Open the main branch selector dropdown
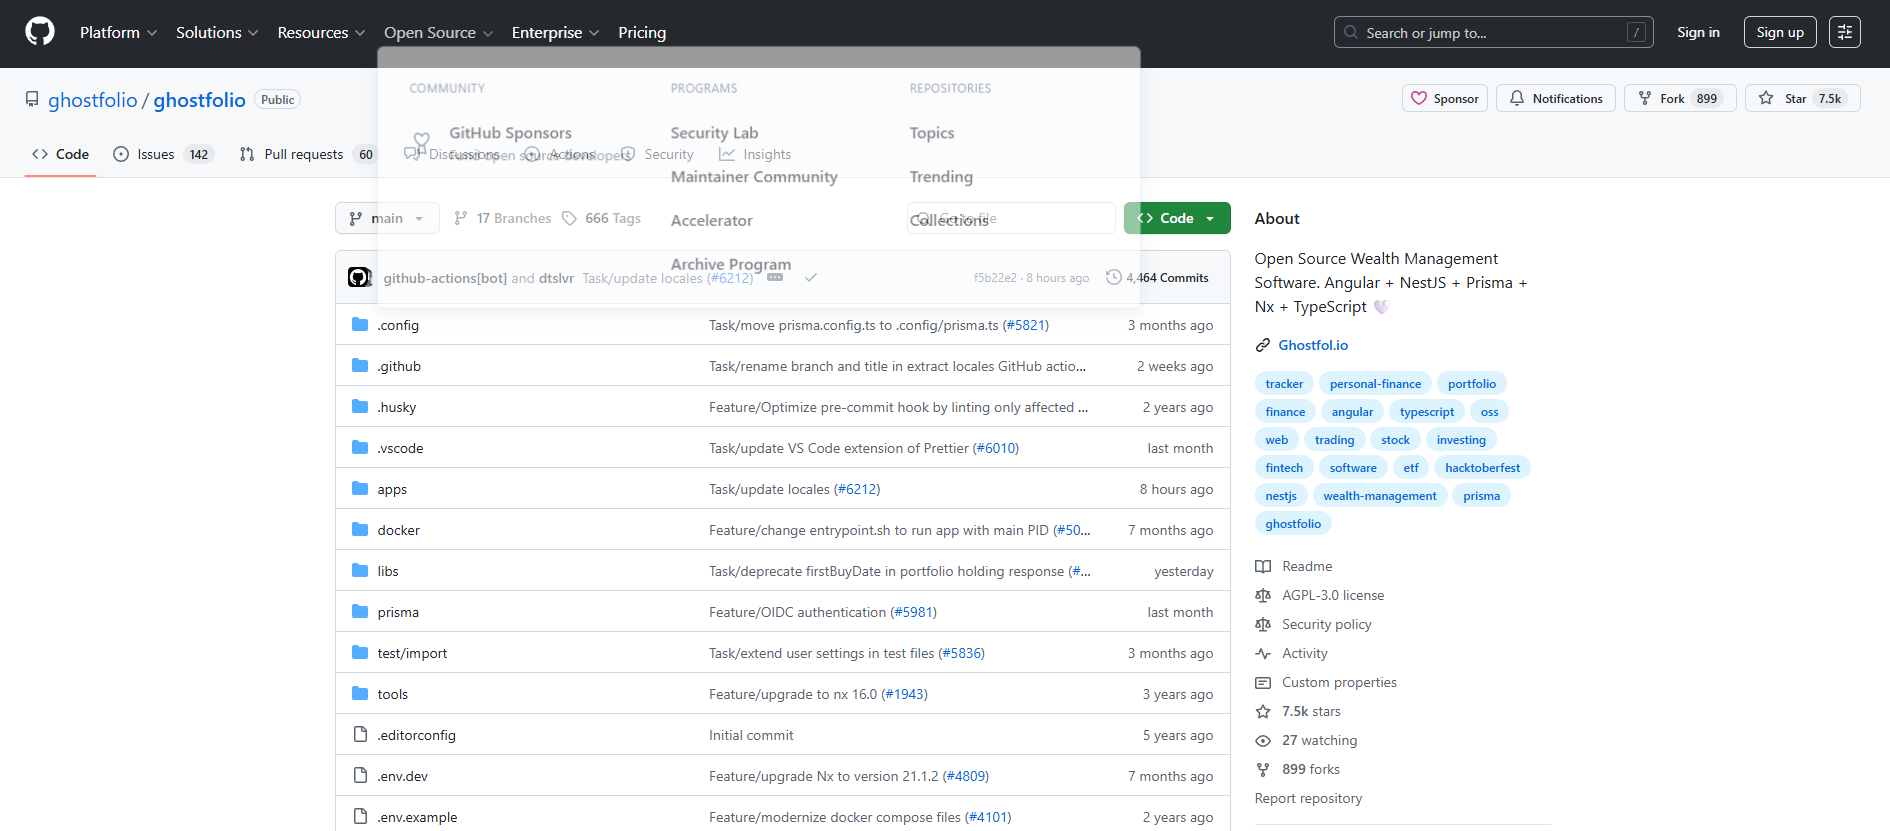This screenshot has width=1890, height=831. click(x=387, y=218)
